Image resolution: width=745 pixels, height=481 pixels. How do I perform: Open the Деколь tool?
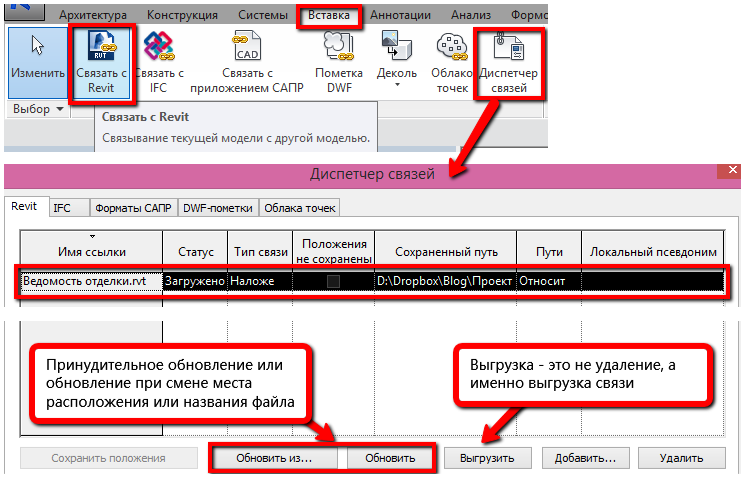(397, 59)
